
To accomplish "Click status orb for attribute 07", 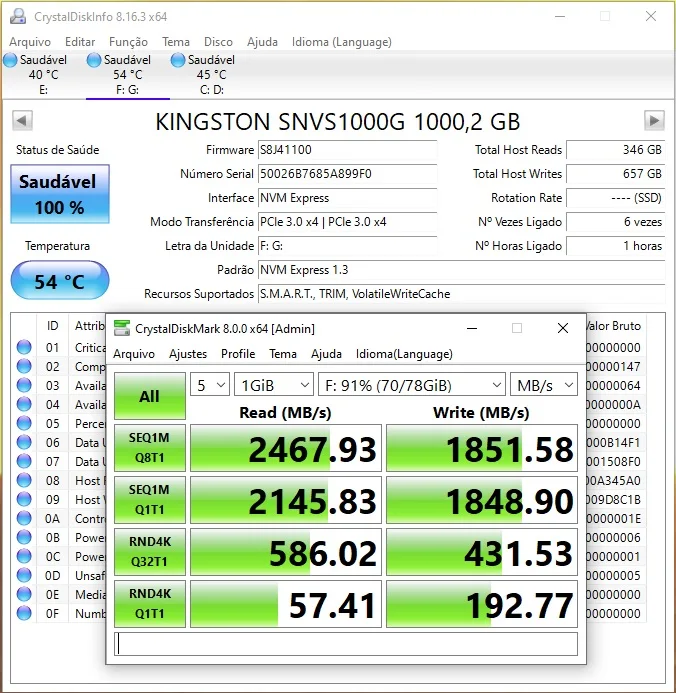I will point(24,461).
